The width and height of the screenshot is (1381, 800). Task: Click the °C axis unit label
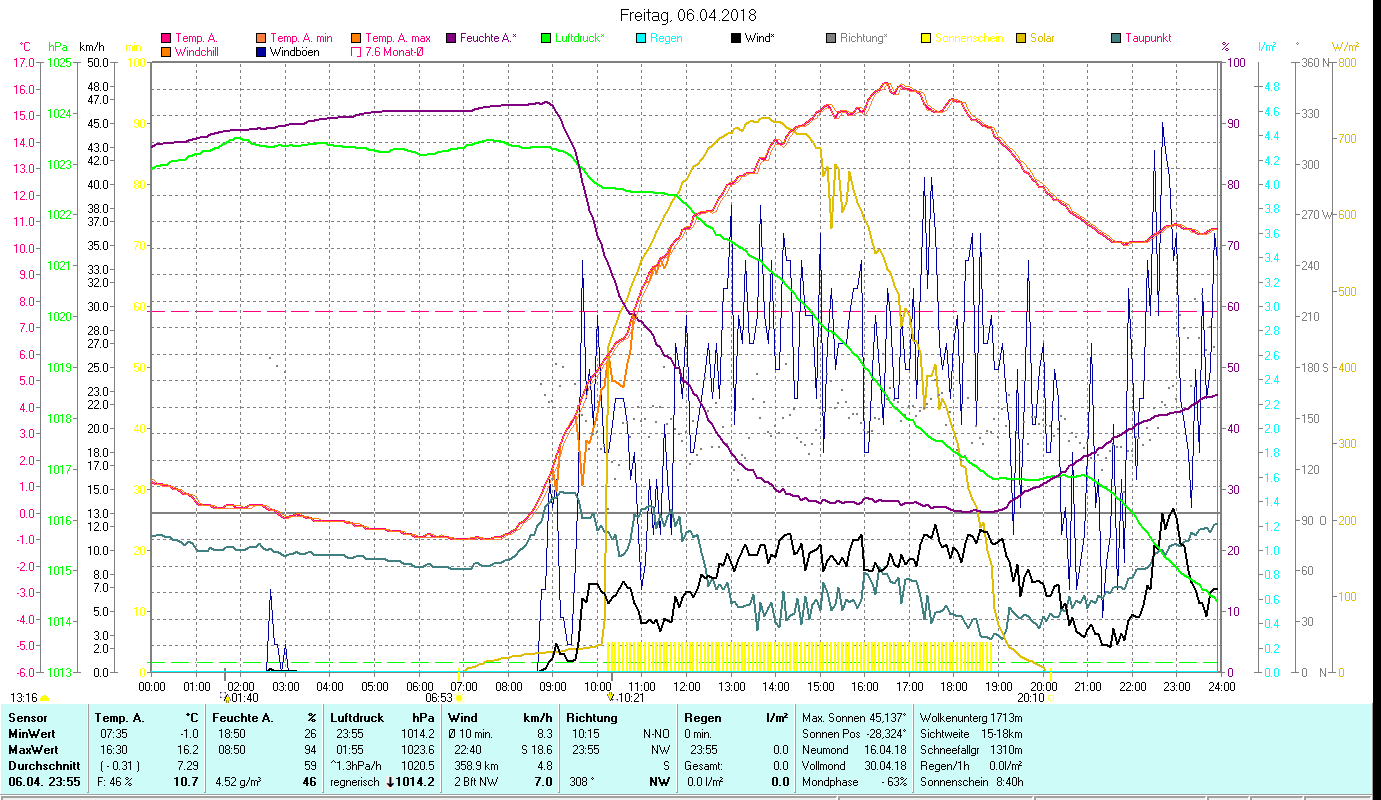[x=25, y=47]
